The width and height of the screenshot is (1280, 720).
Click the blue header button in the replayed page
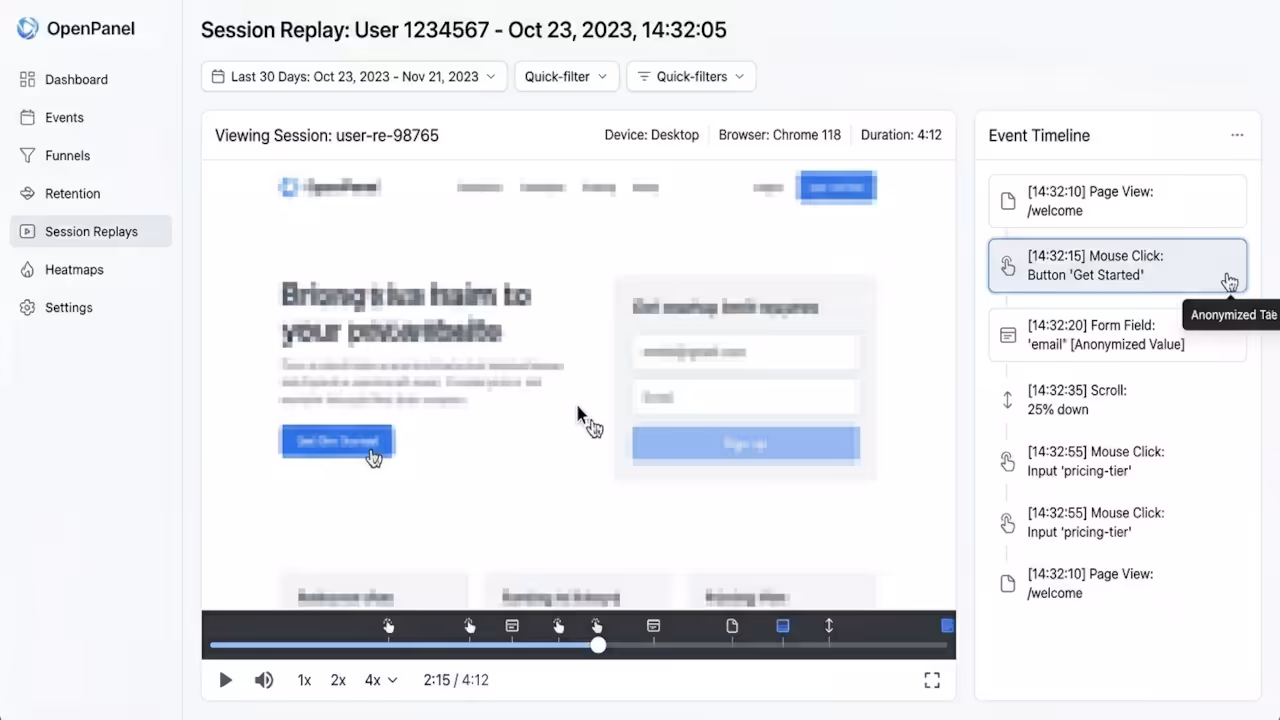tap(836, 187)
